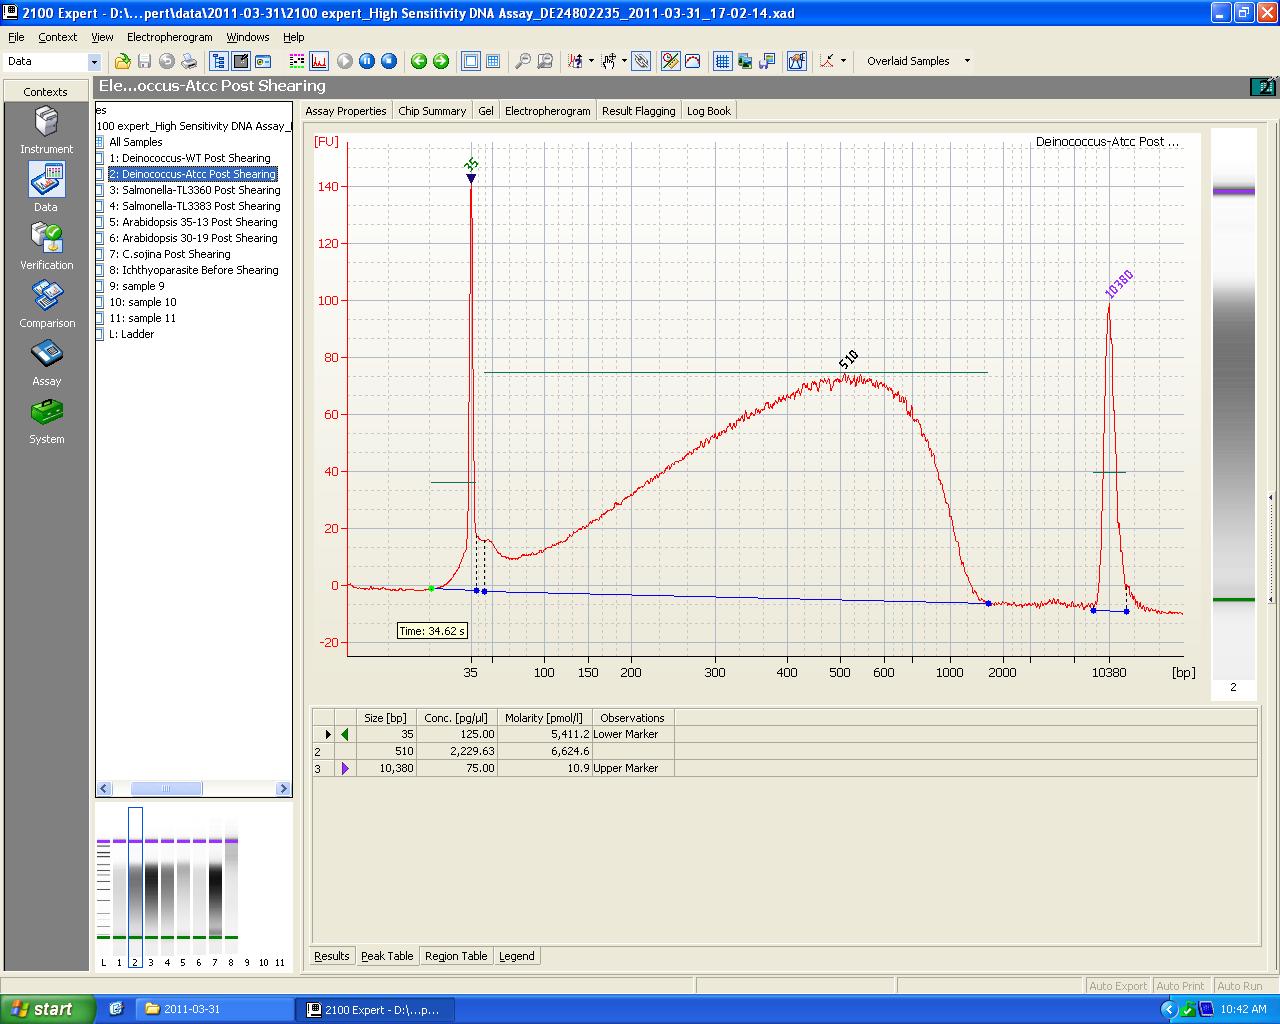The image size is (1280, 1024).
Task: Click the open file folder icon
Action: tap(122, 61)
